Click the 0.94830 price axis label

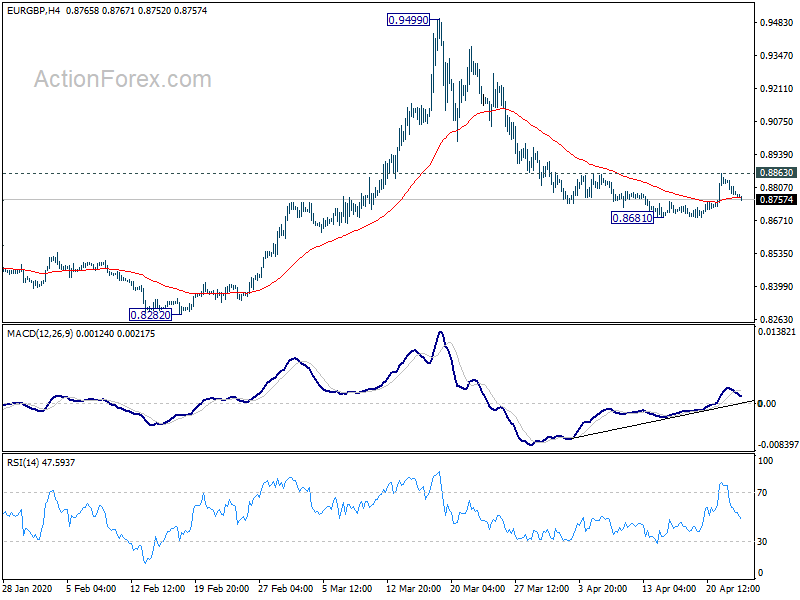777,22
